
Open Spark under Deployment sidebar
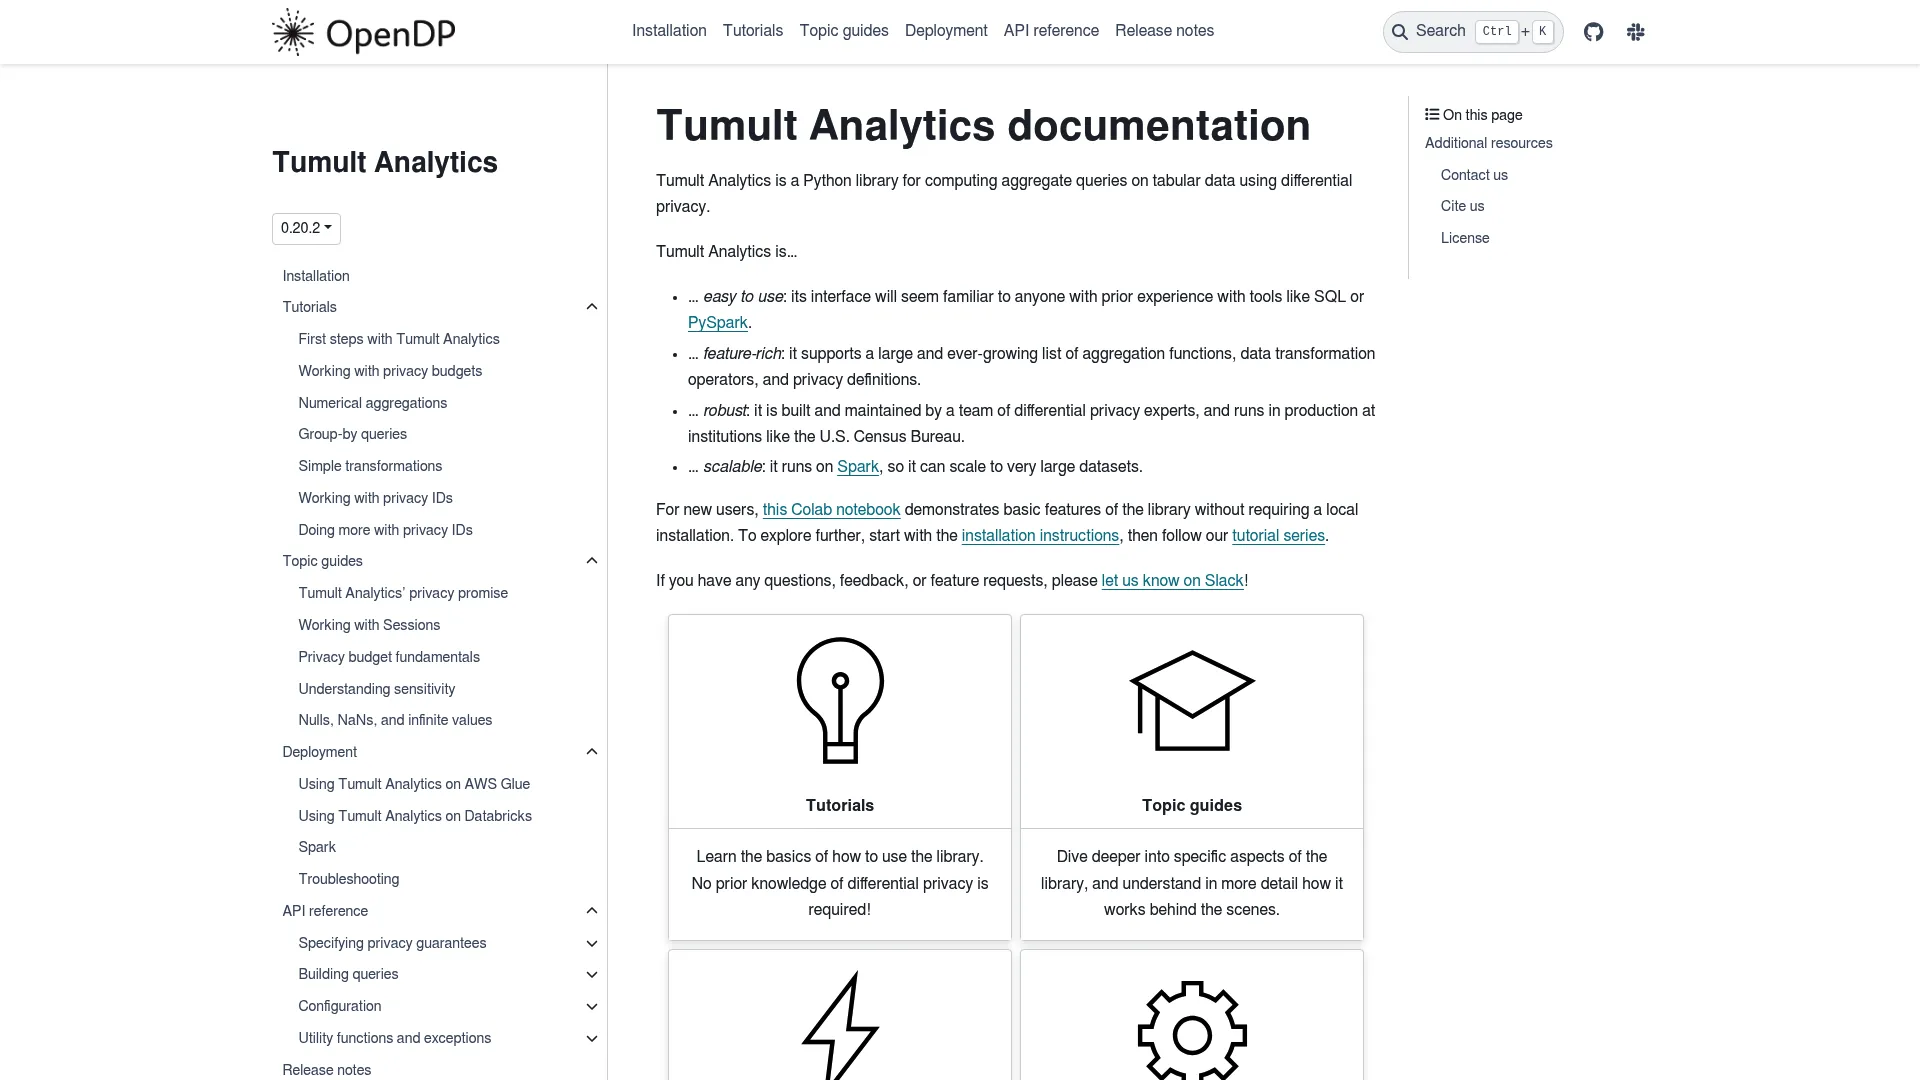pos(317,847)
